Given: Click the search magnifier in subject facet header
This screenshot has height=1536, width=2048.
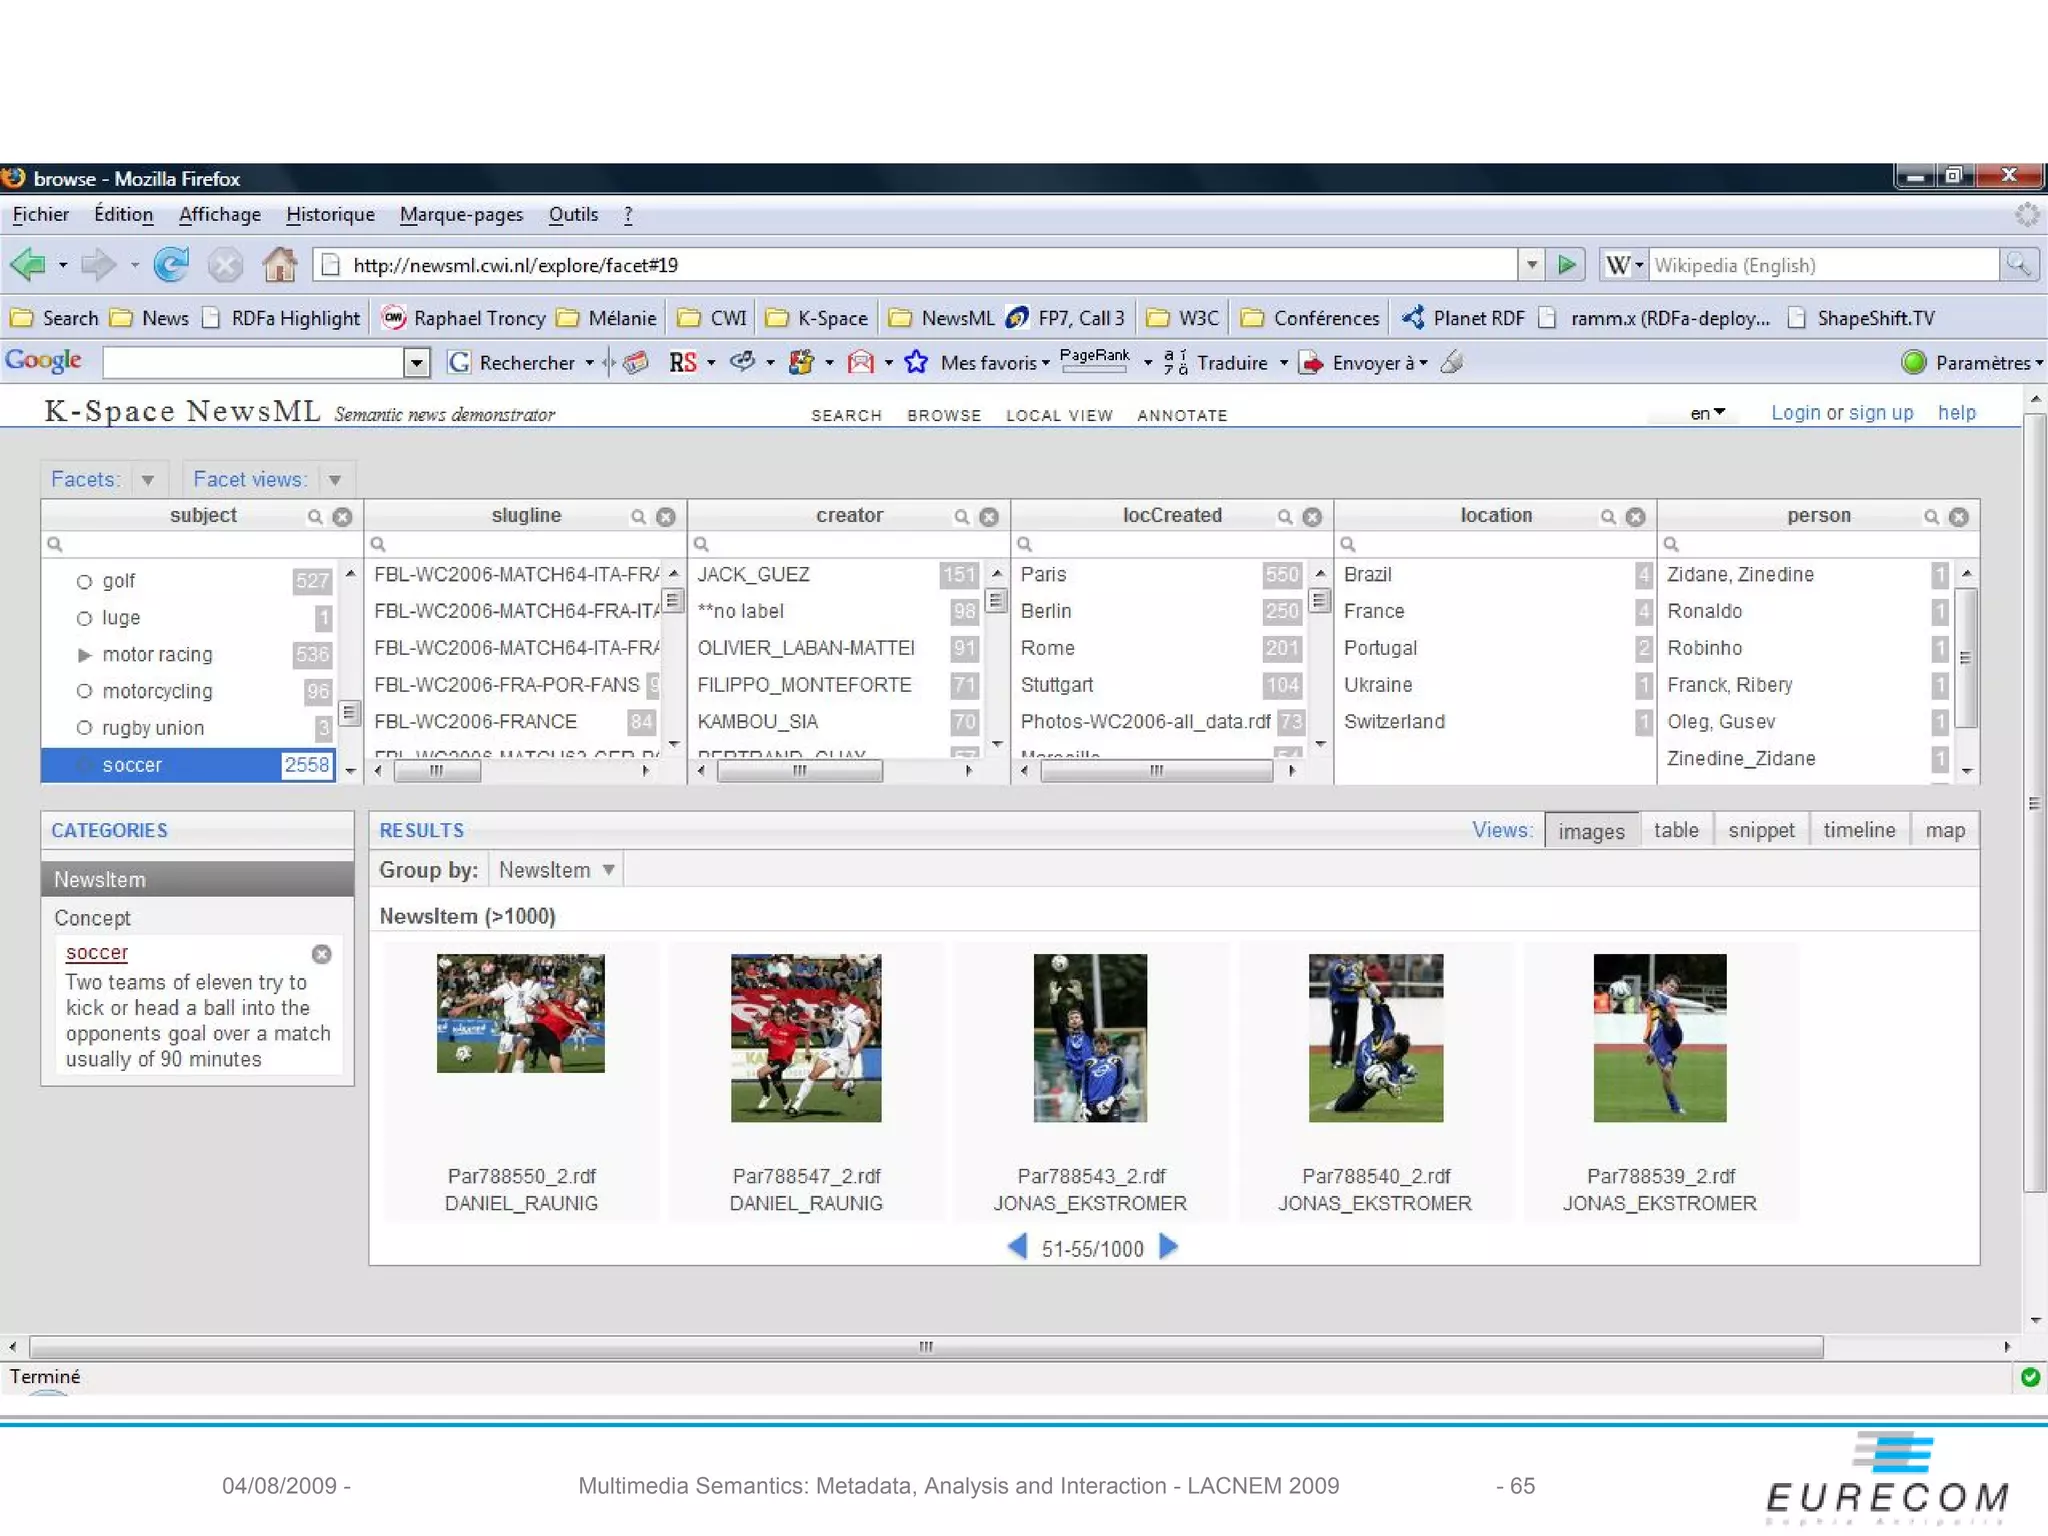Looking at the screenshot, I should click(315, 517).
